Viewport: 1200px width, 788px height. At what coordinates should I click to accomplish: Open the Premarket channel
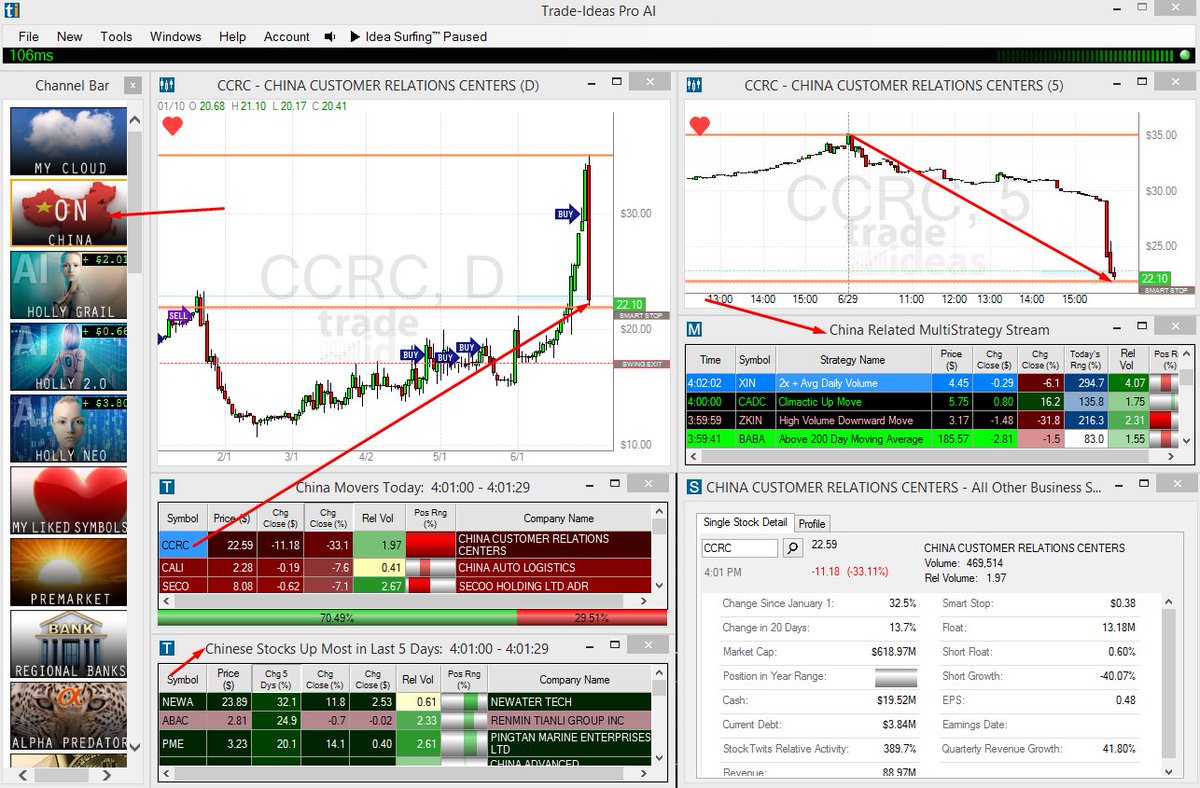tap(69, 573)
